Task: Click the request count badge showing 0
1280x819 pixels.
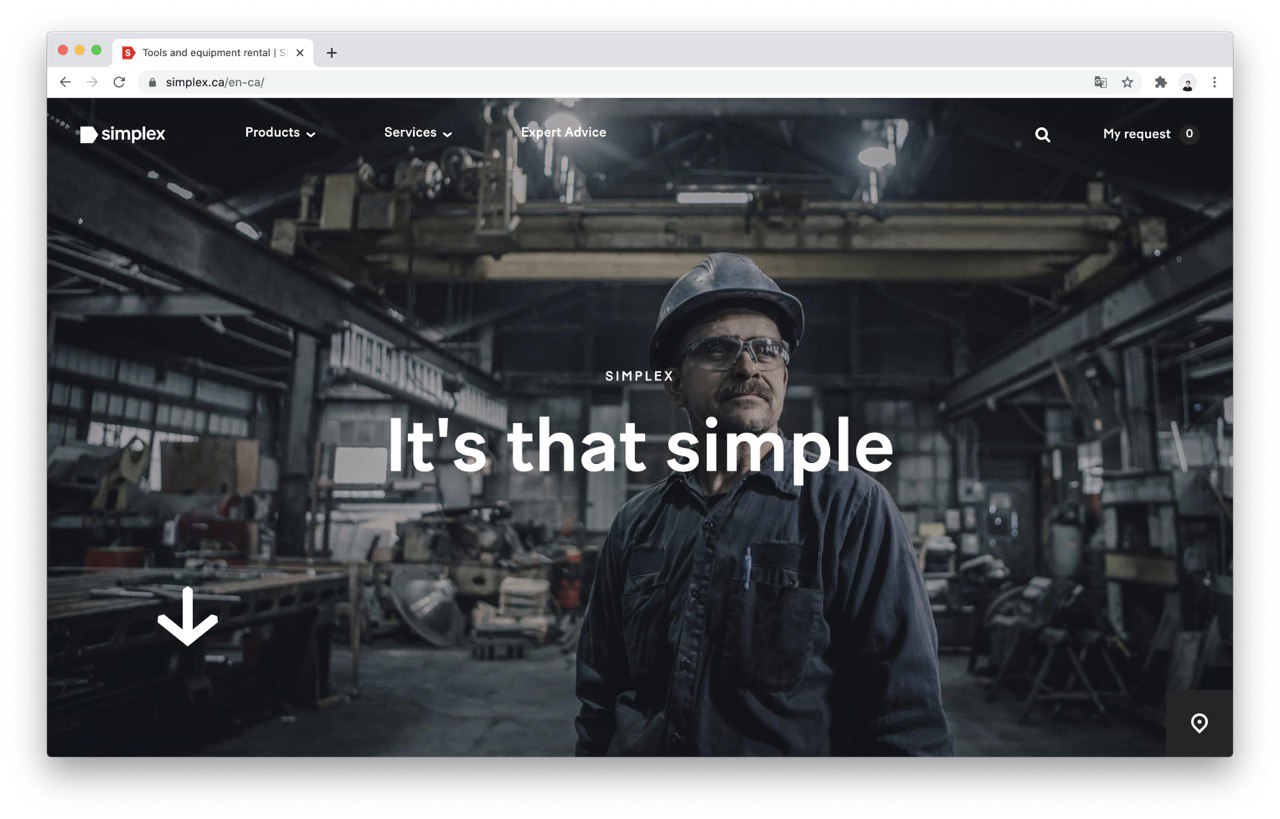Action: (1188, 134)
